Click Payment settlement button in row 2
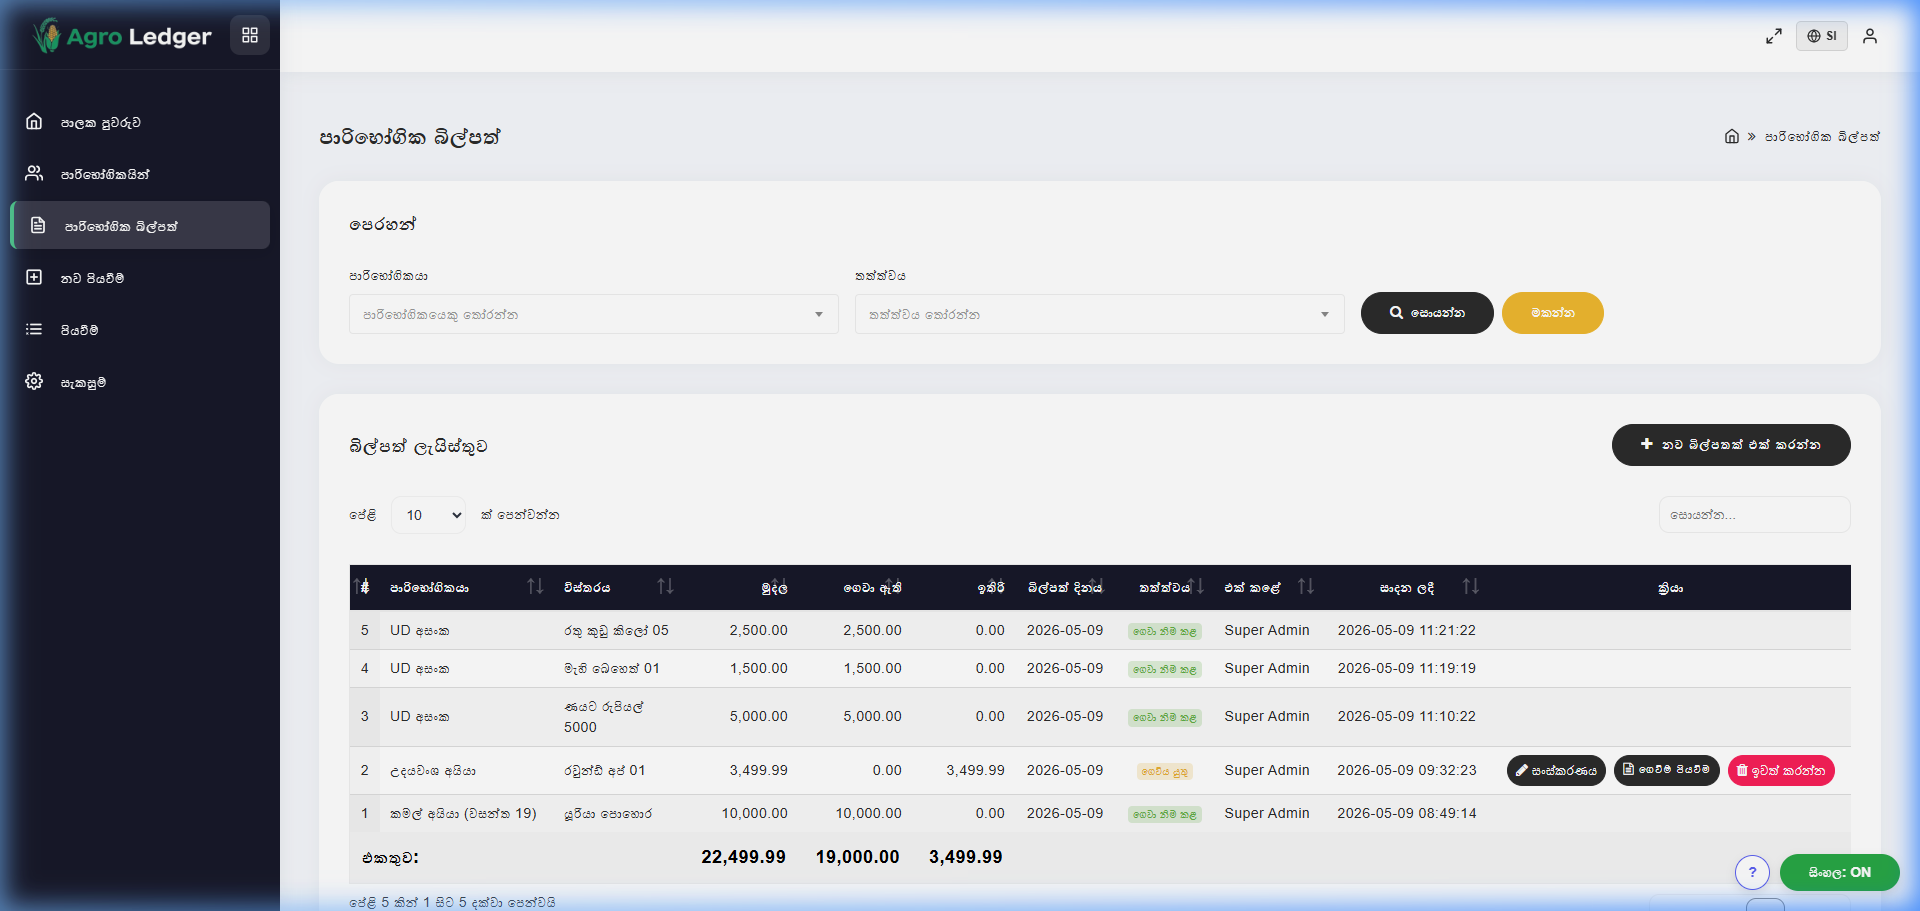The height and width of the screenshot is (911, 1920). (x=1667, y=770)
